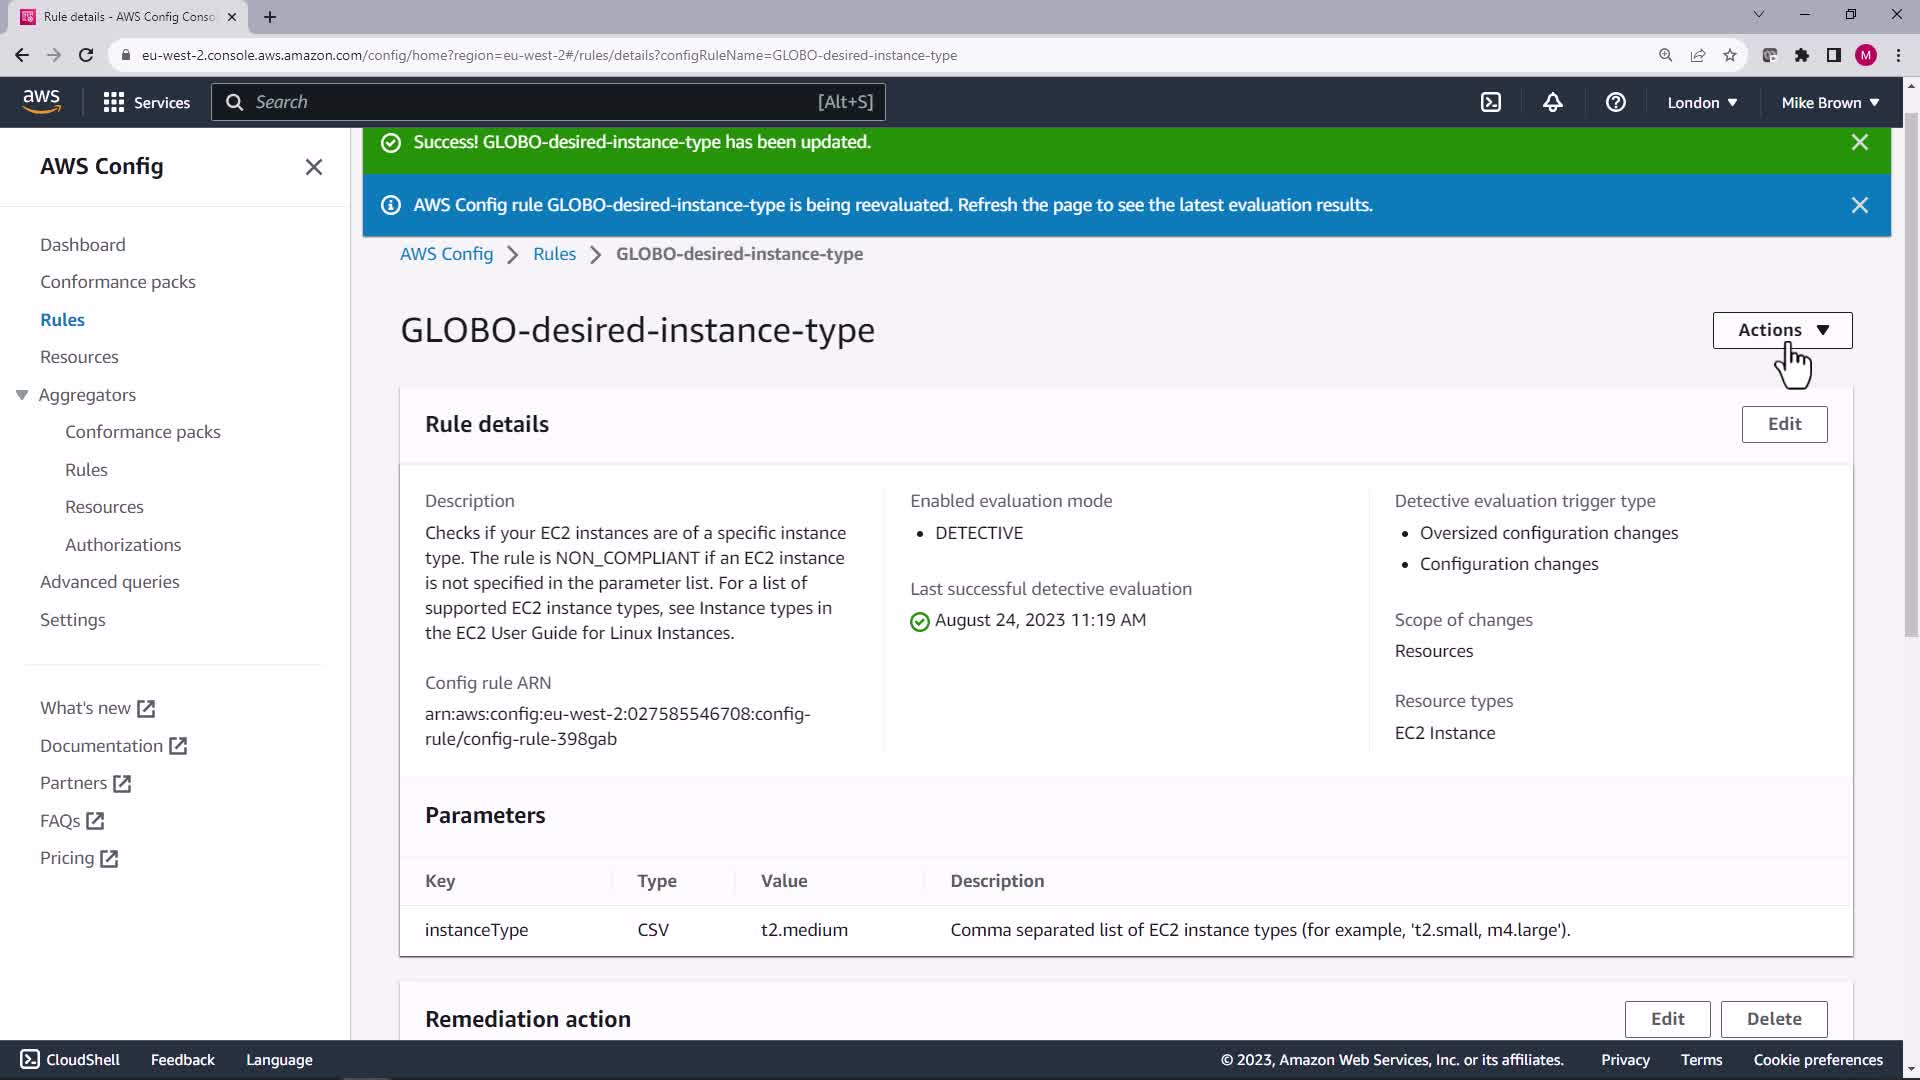The height and width of the screenshot is (1080, 1920).
Task: Open the help question mark icon
Action: (1615, 102)
